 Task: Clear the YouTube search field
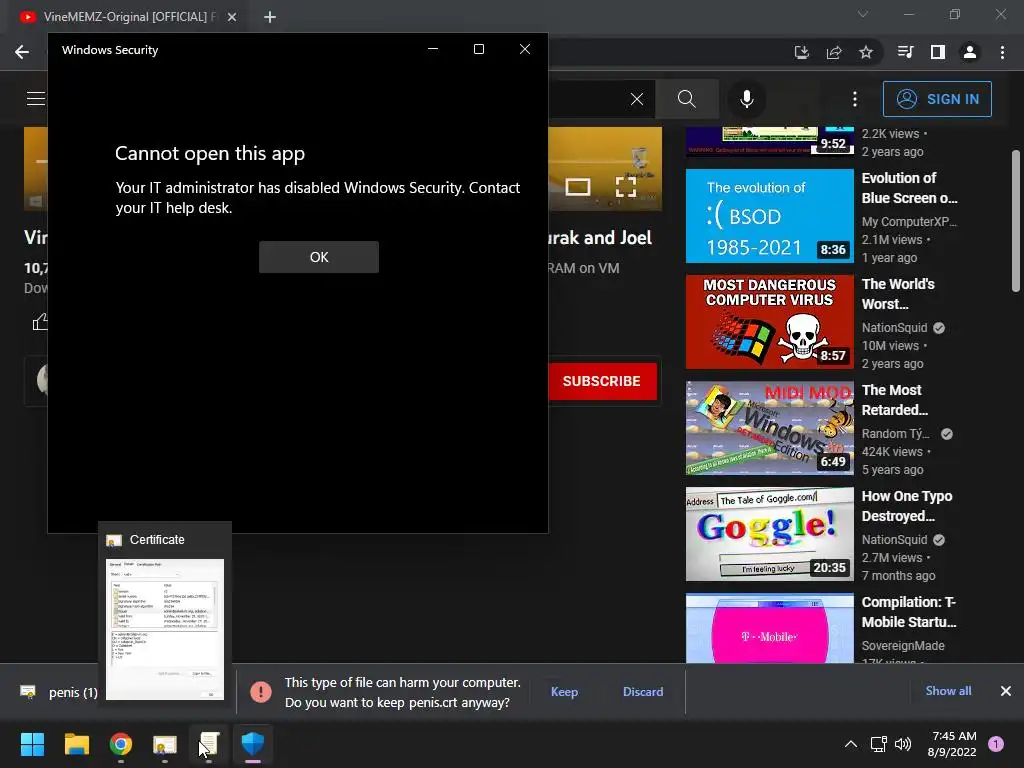point(637,99)
